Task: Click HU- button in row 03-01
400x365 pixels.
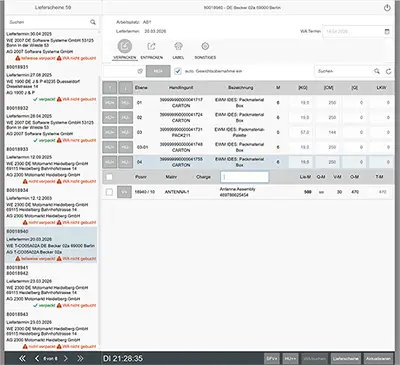Action: [x=125, y=147]
